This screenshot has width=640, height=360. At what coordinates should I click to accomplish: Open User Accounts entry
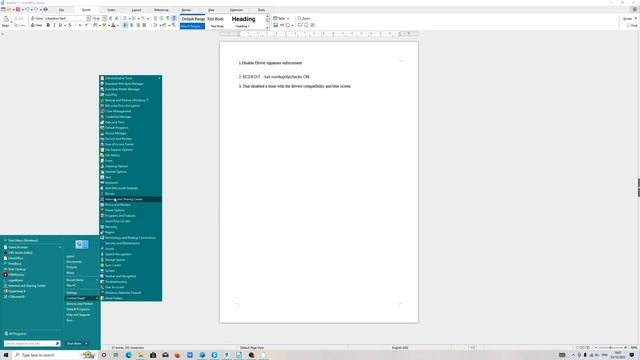(131, 287)
